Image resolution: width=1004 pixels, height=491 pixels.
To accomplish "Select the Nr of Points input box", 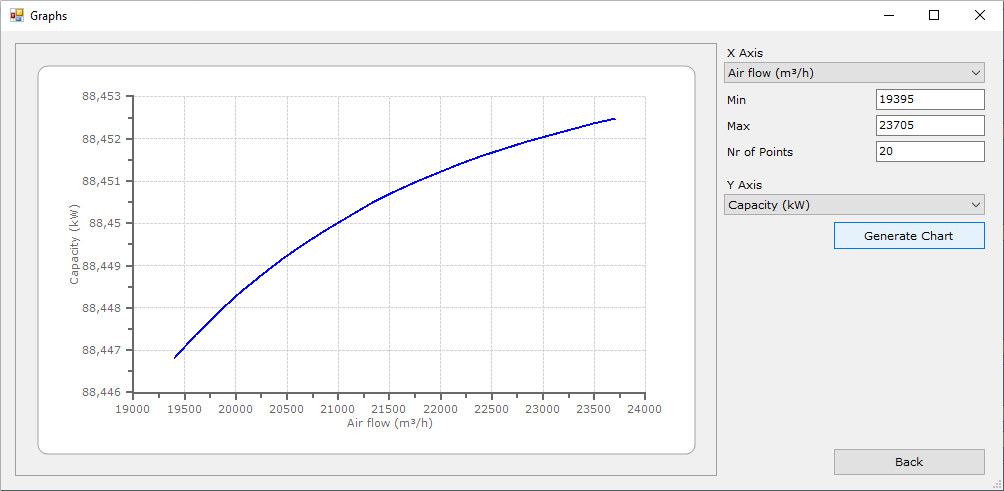I will pos(929,152).
